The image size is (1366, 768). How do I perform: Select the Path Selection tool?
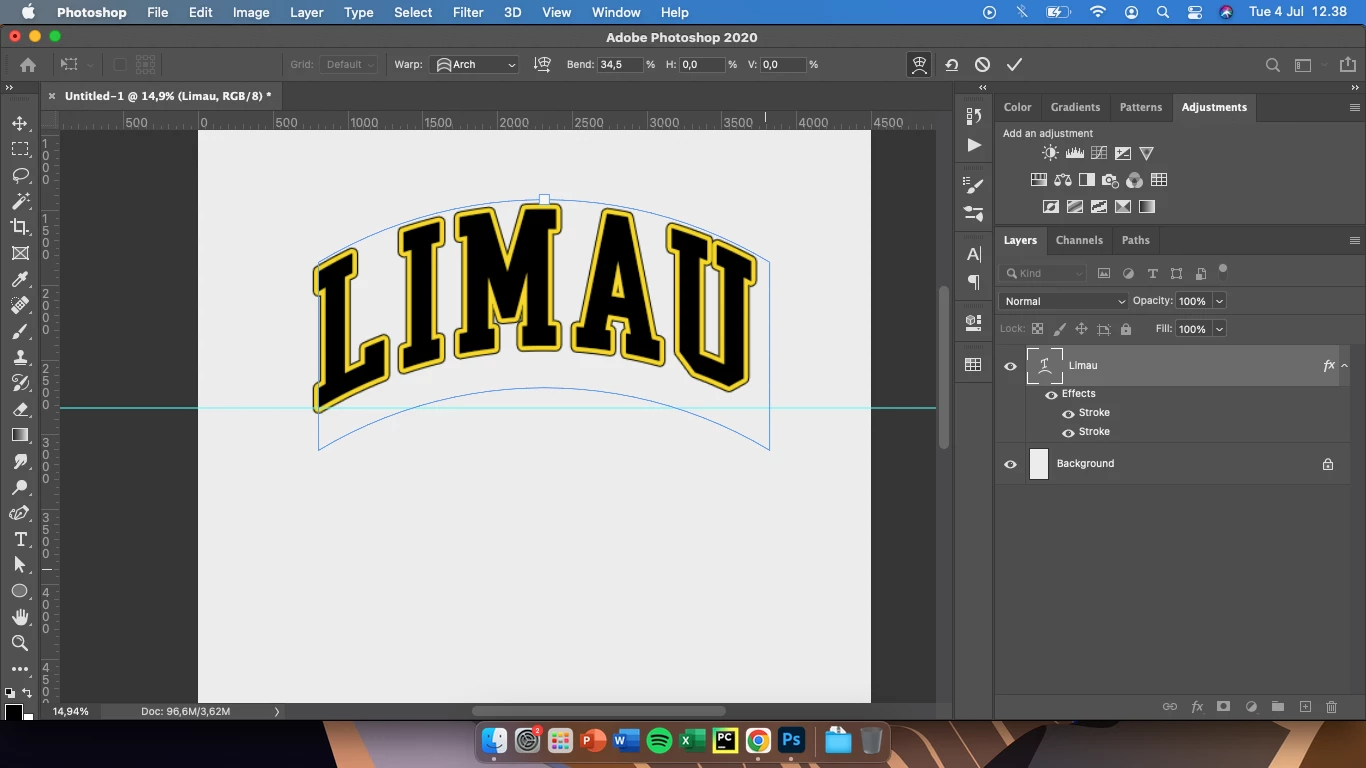(x=20, y=565)
